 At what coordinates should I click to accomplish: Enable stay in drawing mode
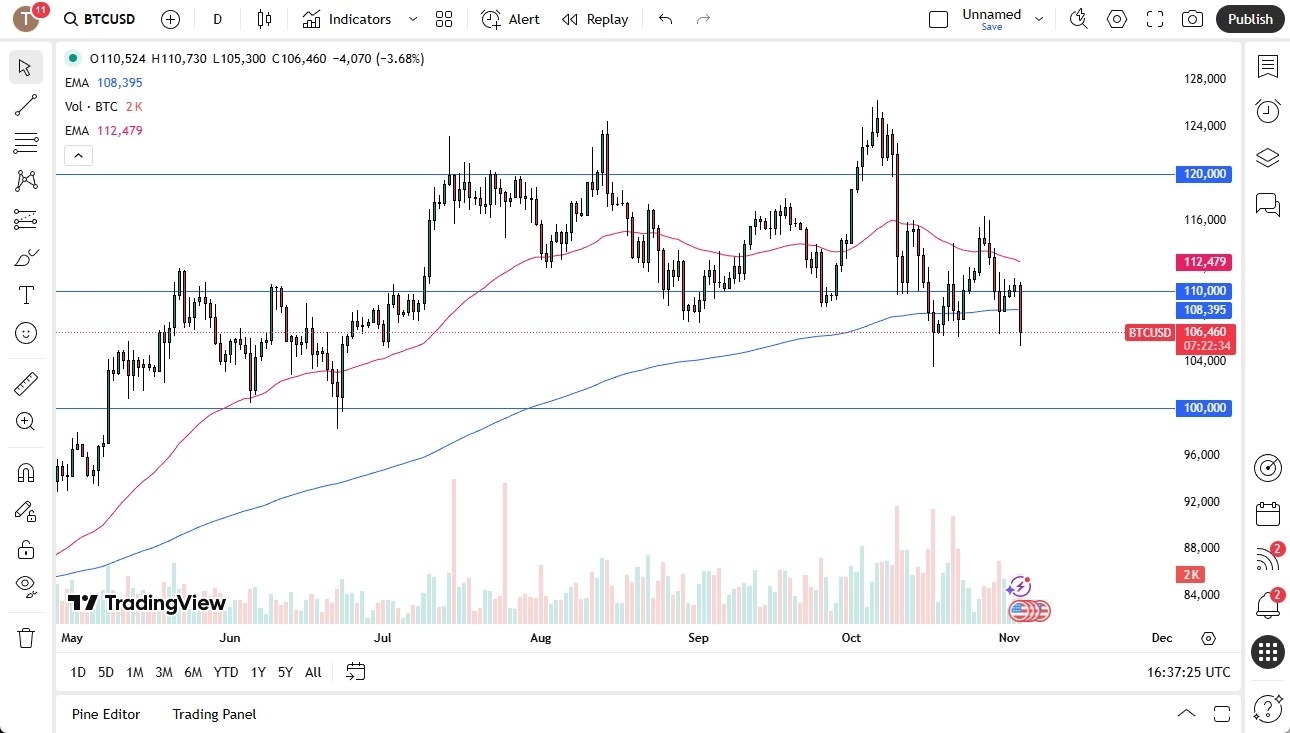26,510
